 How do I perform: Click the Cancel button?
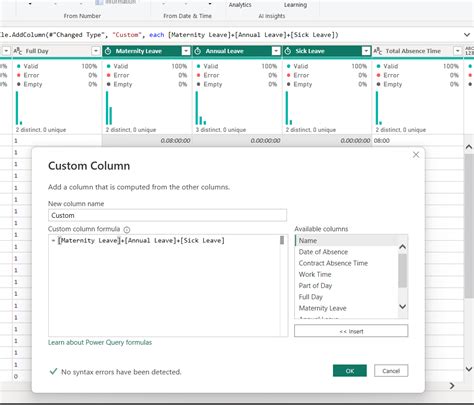(391, 371)
